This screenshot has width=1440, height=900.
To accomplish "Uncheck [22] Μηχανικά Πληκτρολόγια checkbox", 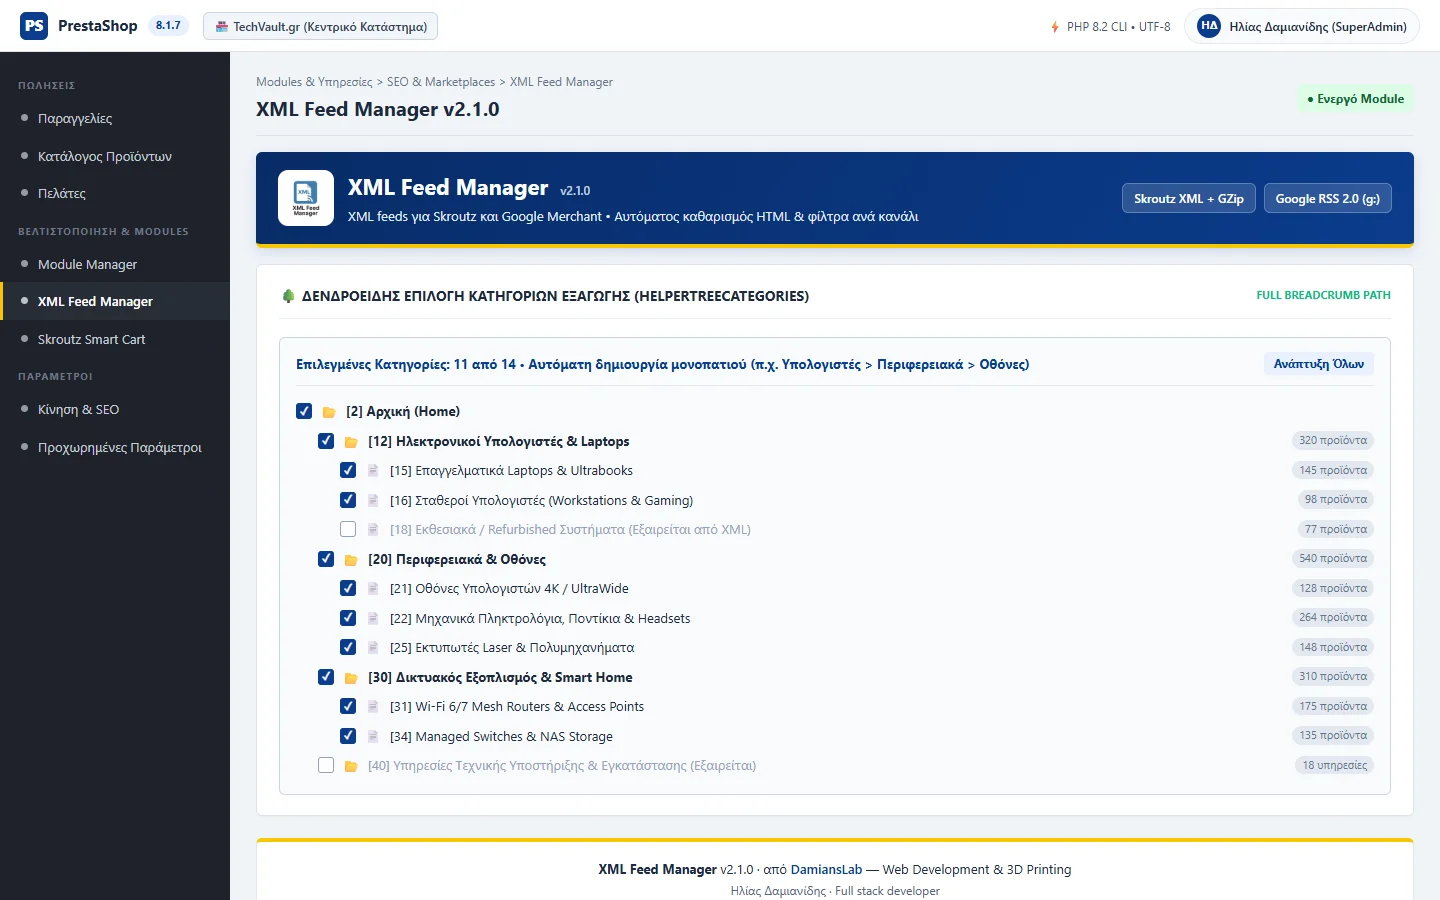I will coord(348,618).
